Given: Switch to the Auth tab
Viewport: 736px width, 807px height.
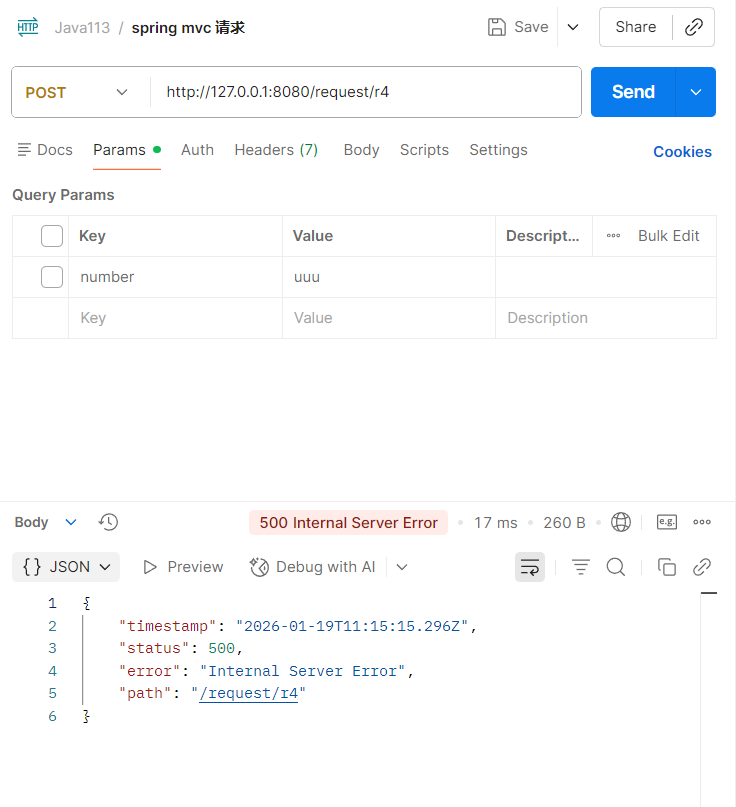Looking at the screenshot, I should (x=197, y=150).
